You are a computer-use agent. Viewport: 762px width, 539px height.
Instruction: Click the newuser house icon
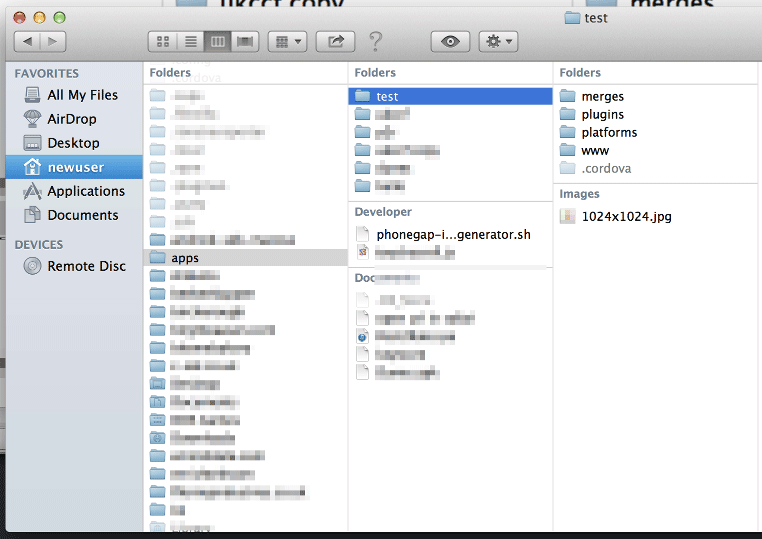point(33,167)
